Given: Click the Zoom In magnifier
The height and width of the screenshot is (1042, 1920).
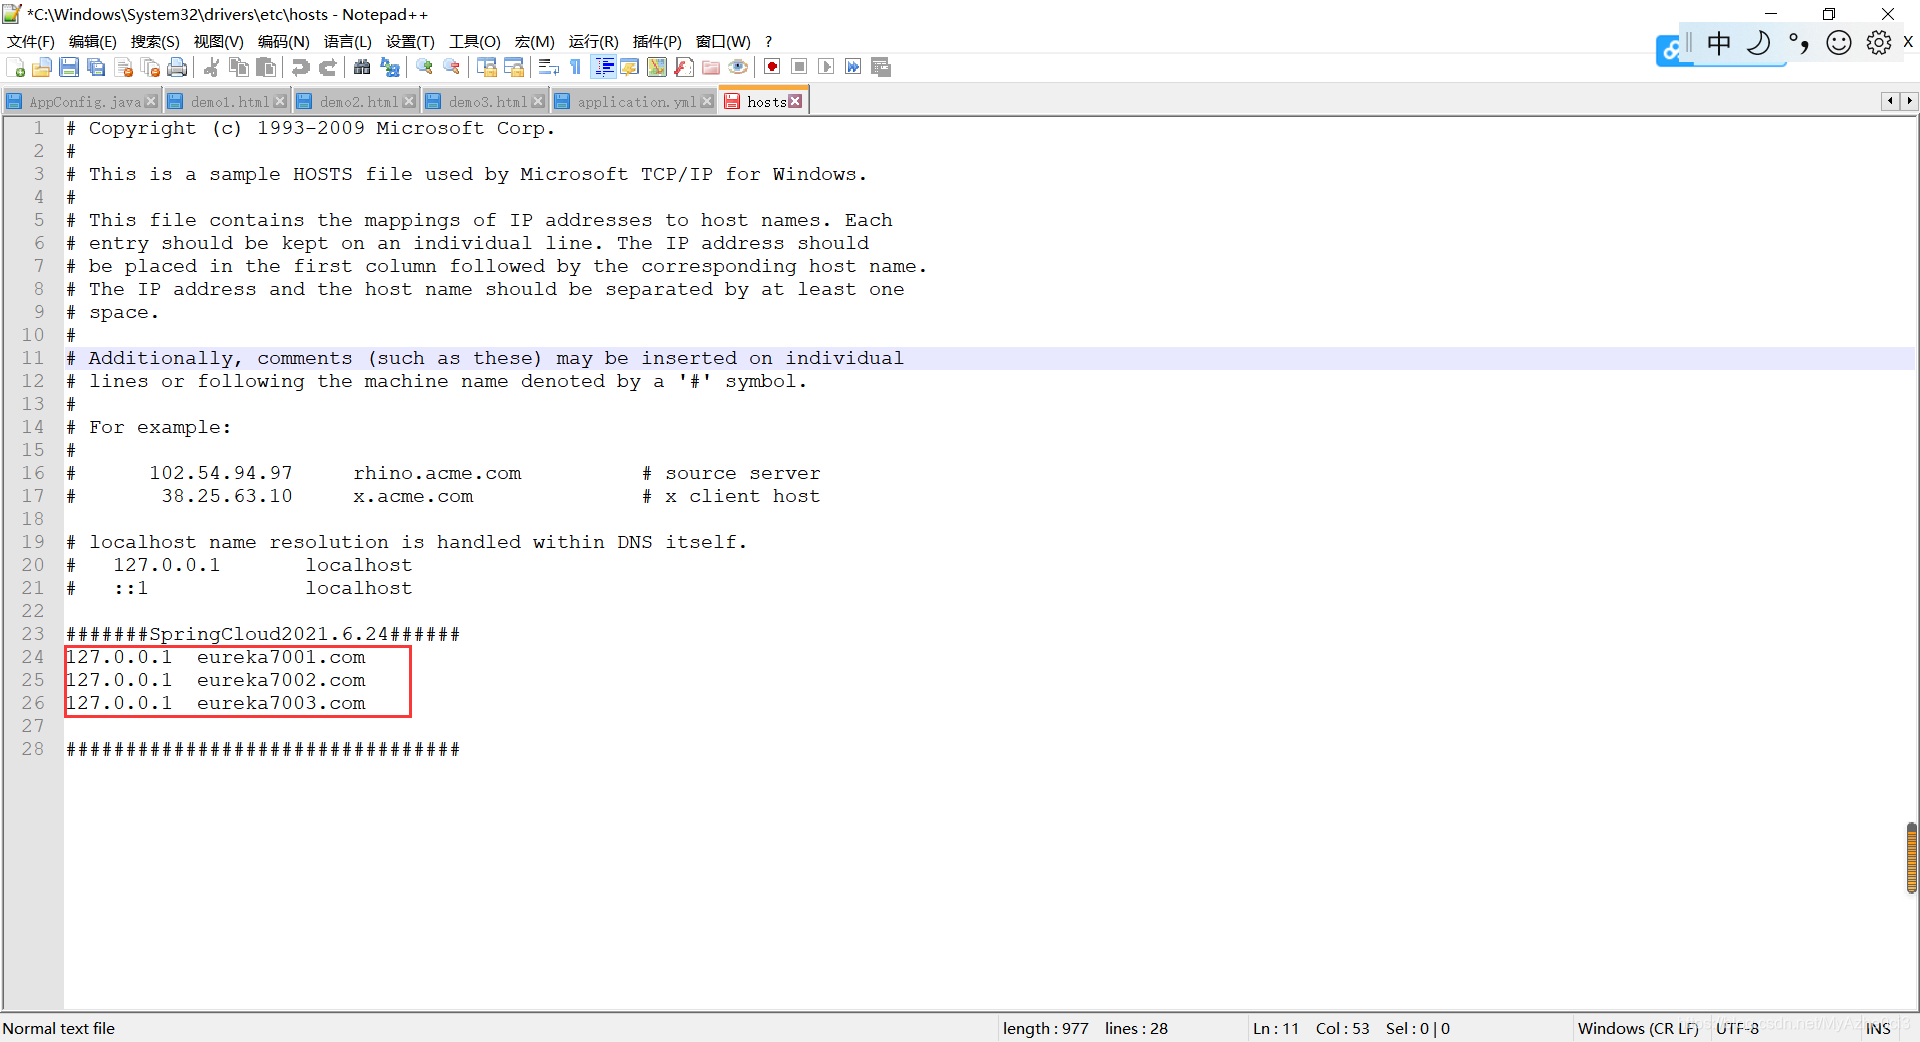Looking at the screenshot, I should (424, 67).
